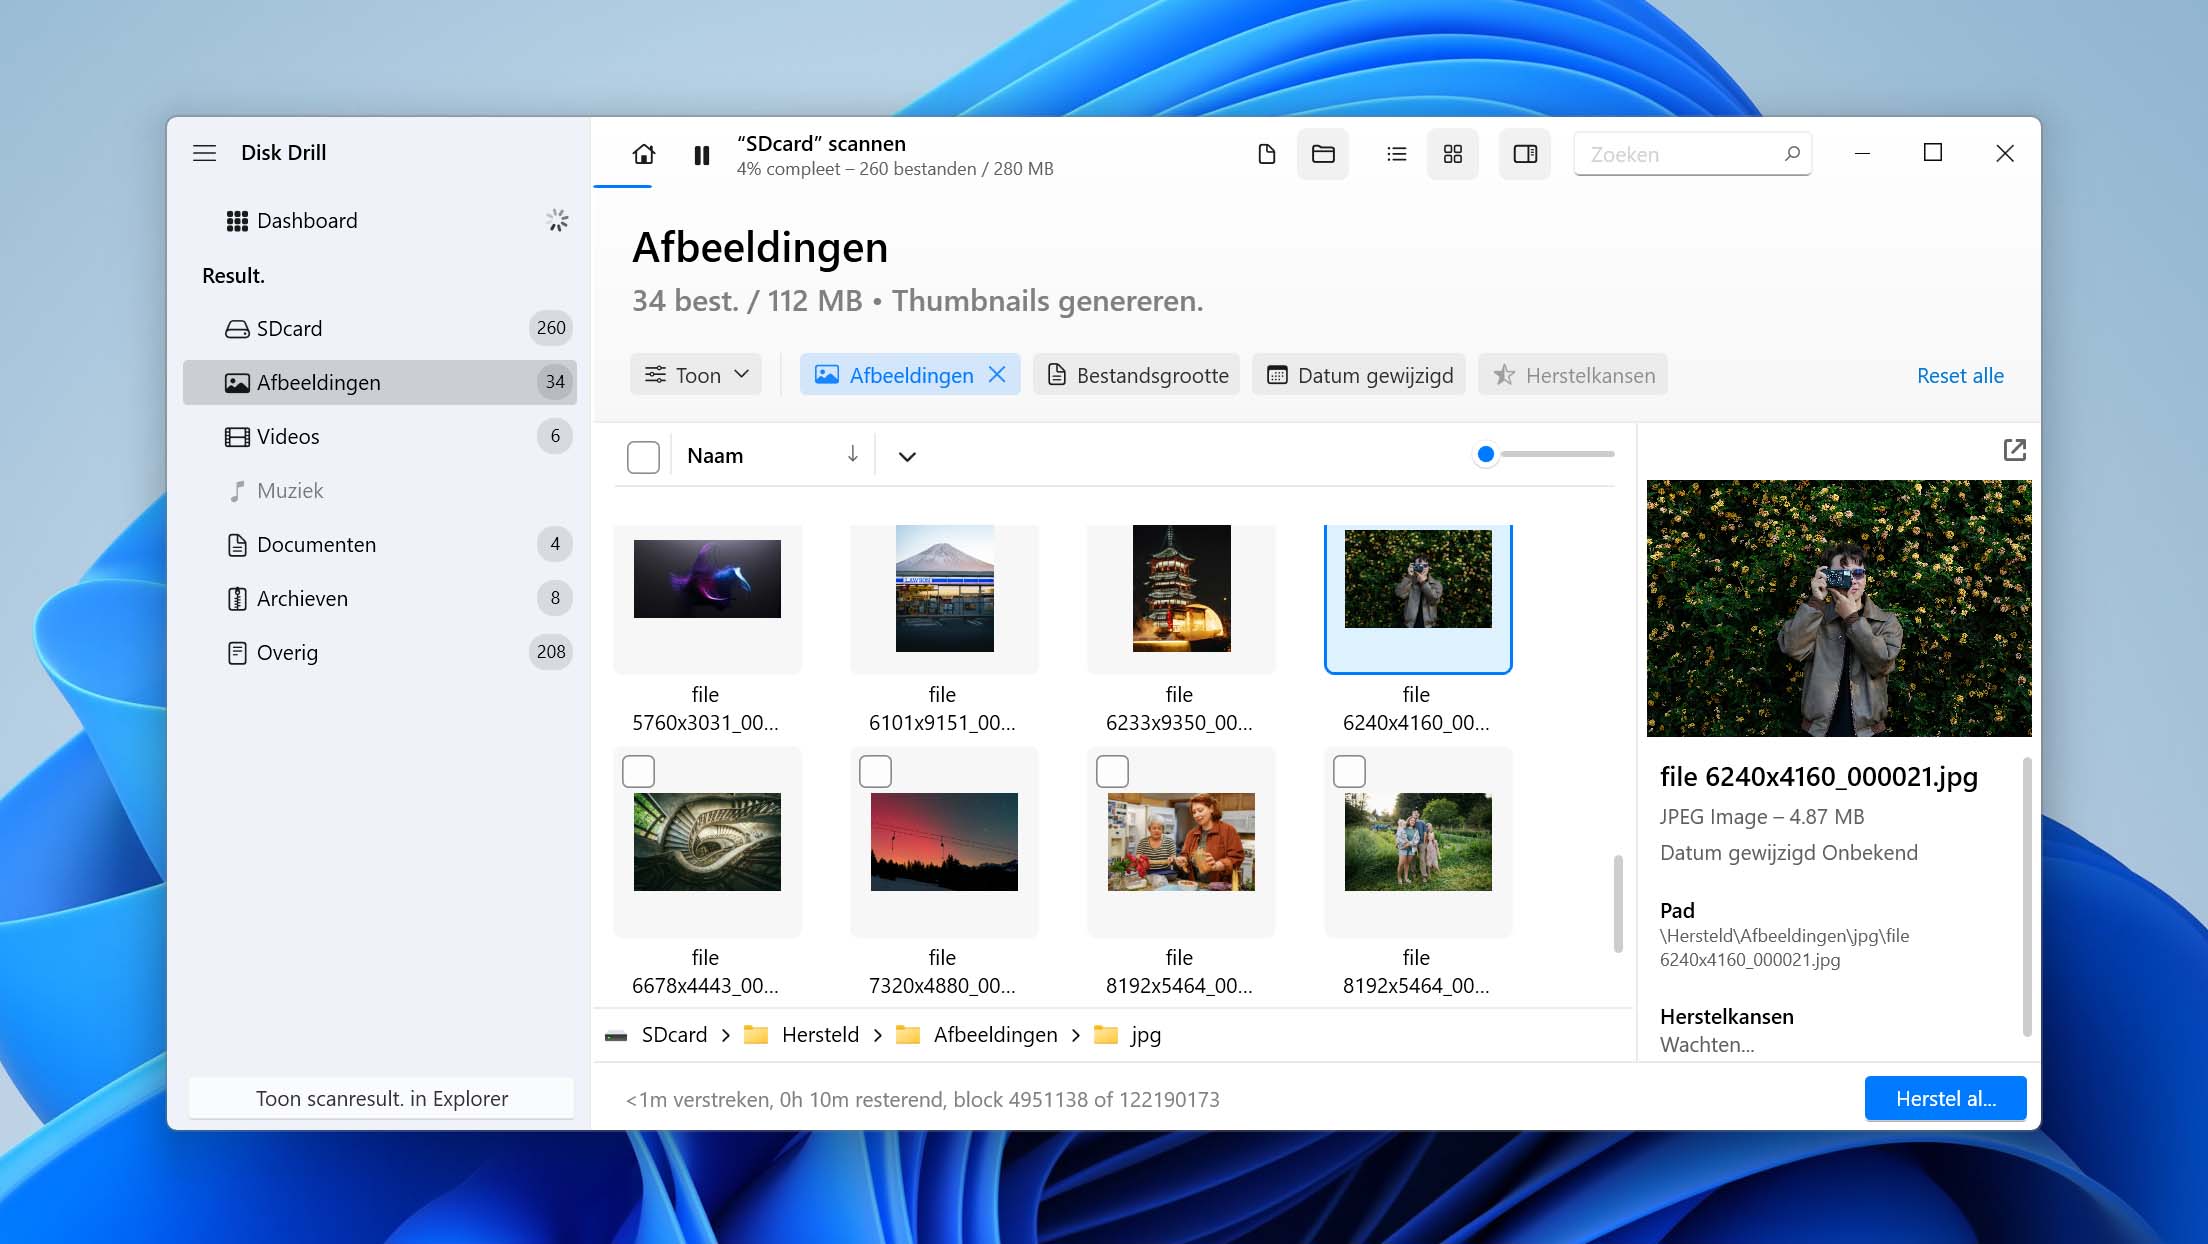Select the staircase thumbnail 6678x4443
Screen dimensions: 2208x1244
[707, 842]
